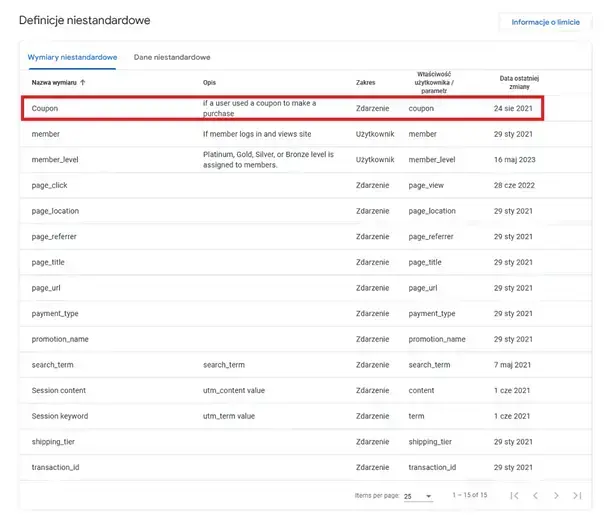Sort by Nazwa wymiaru arrow icon
This screenshot has height=524, width=604.
[x=82, y=82]
